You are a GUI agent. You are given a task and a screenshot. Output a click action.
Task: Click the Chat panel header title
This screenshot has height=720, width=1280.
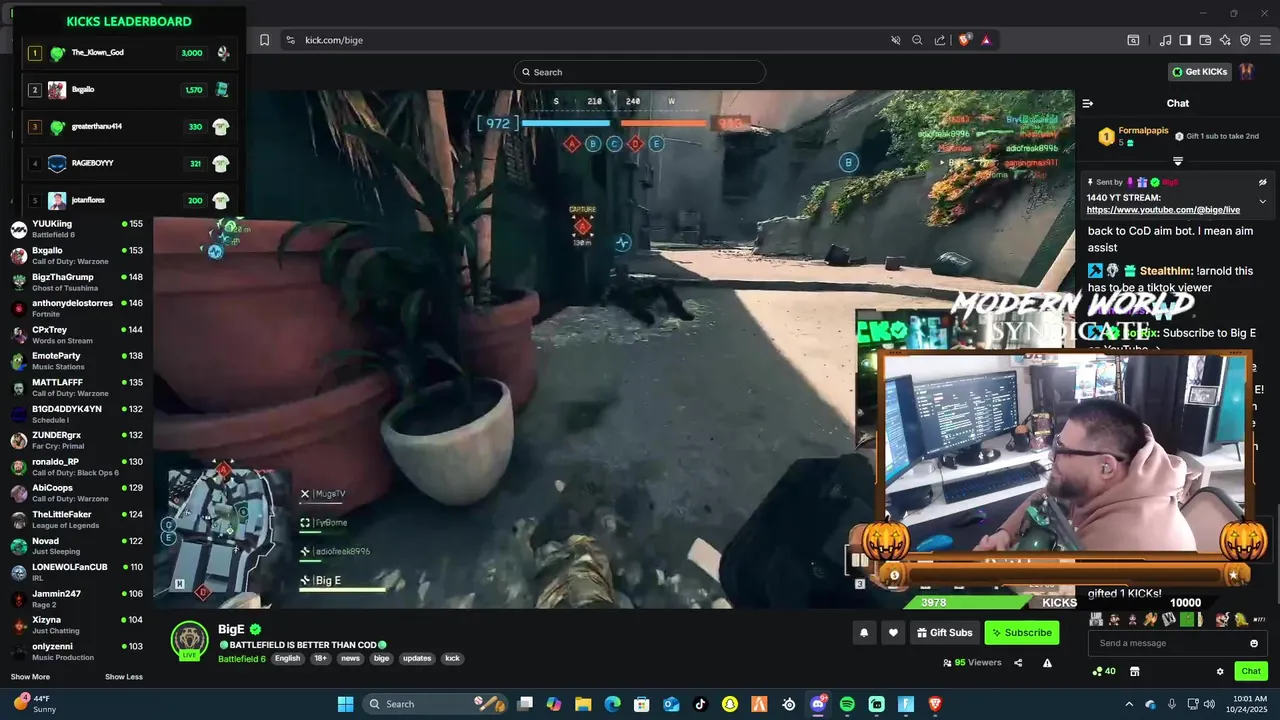[x=1178, y=103]
